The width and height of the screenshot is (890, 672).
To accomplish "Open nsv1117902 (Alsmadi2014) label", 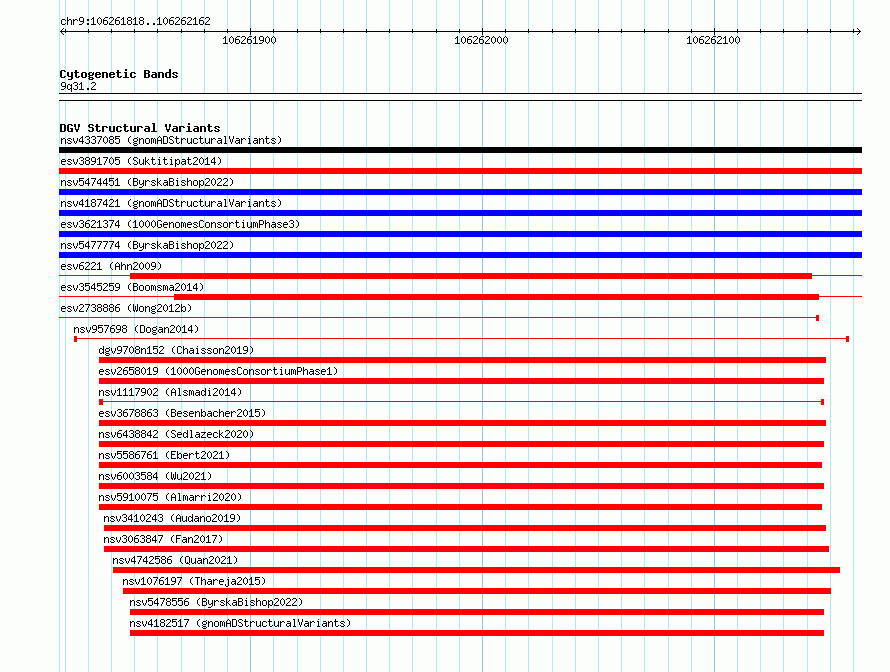I will (170, 392).
